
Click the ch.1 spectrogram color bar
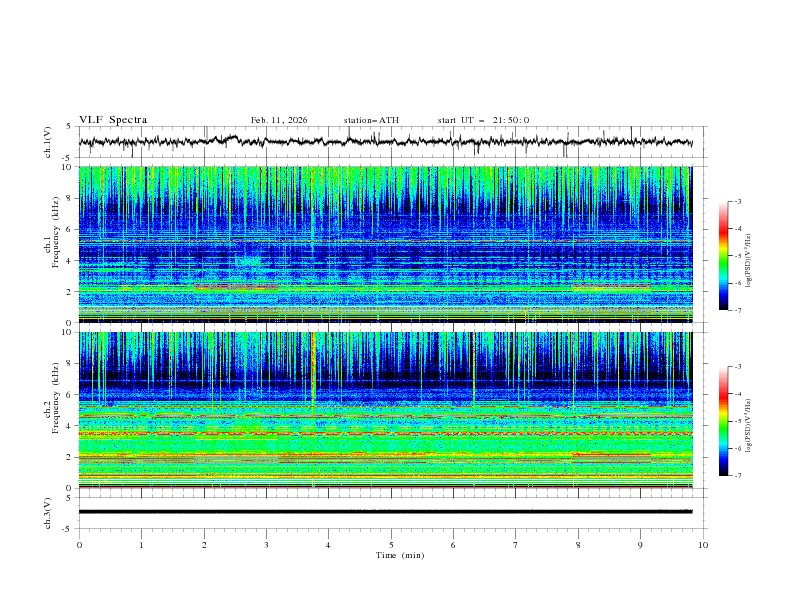[723, 256]
